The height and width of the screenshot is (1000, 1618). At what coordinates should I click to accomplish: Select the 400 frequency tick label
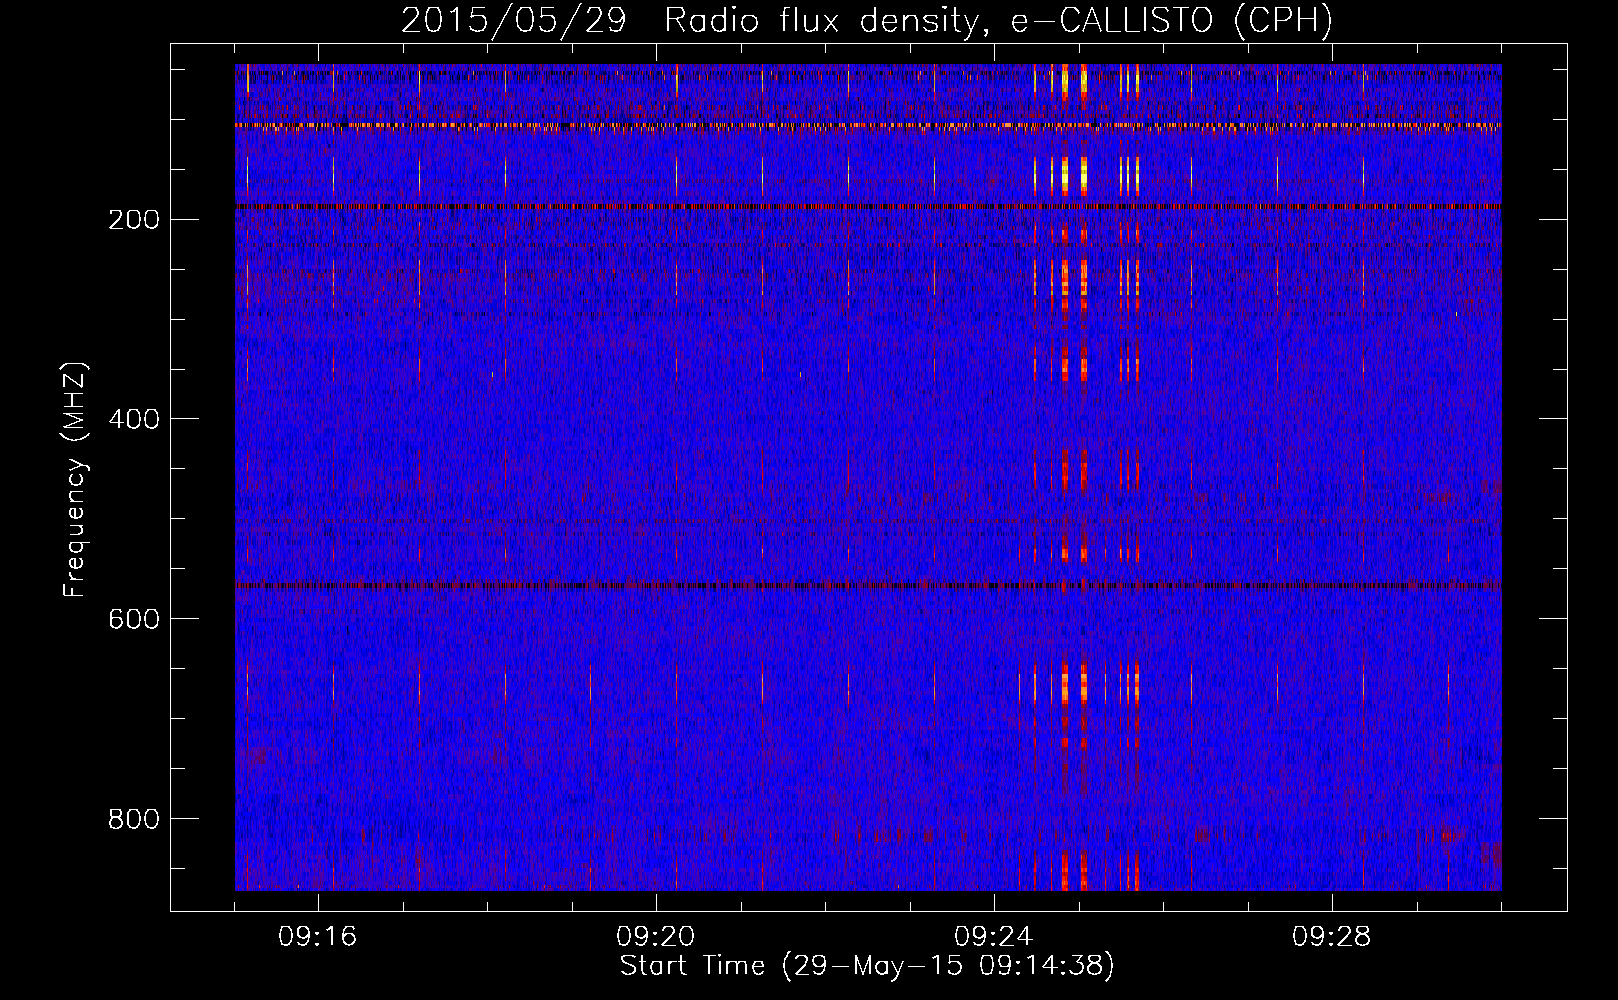(x=134, y=419)
